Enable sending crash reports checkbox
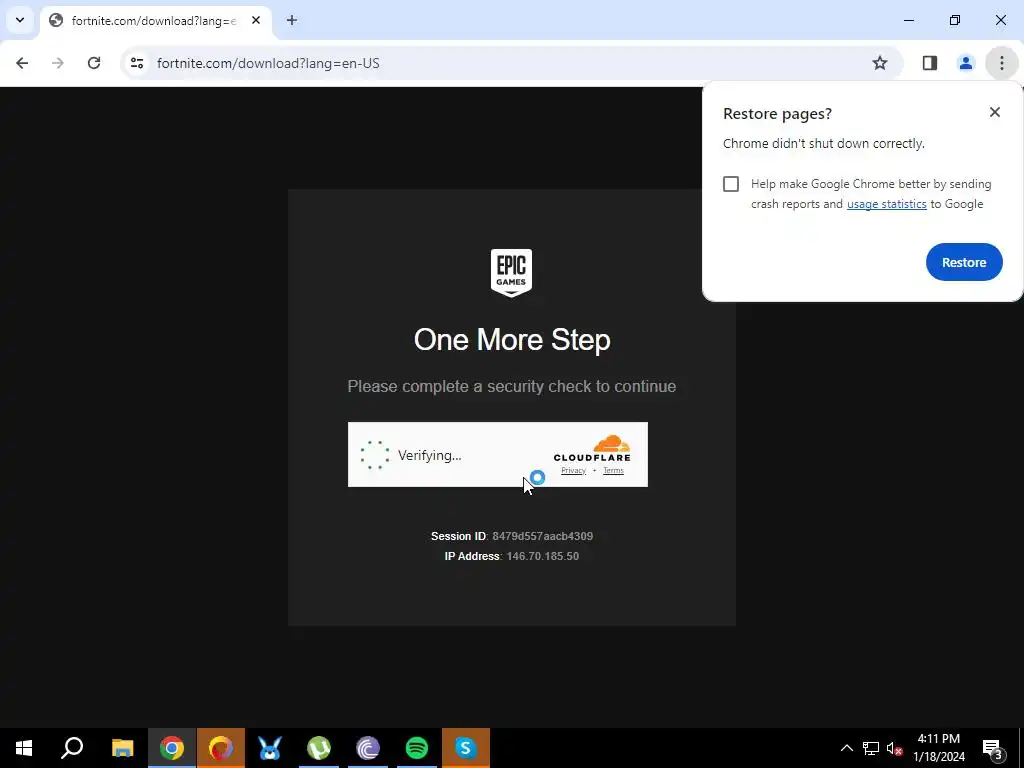 (731, 184)
